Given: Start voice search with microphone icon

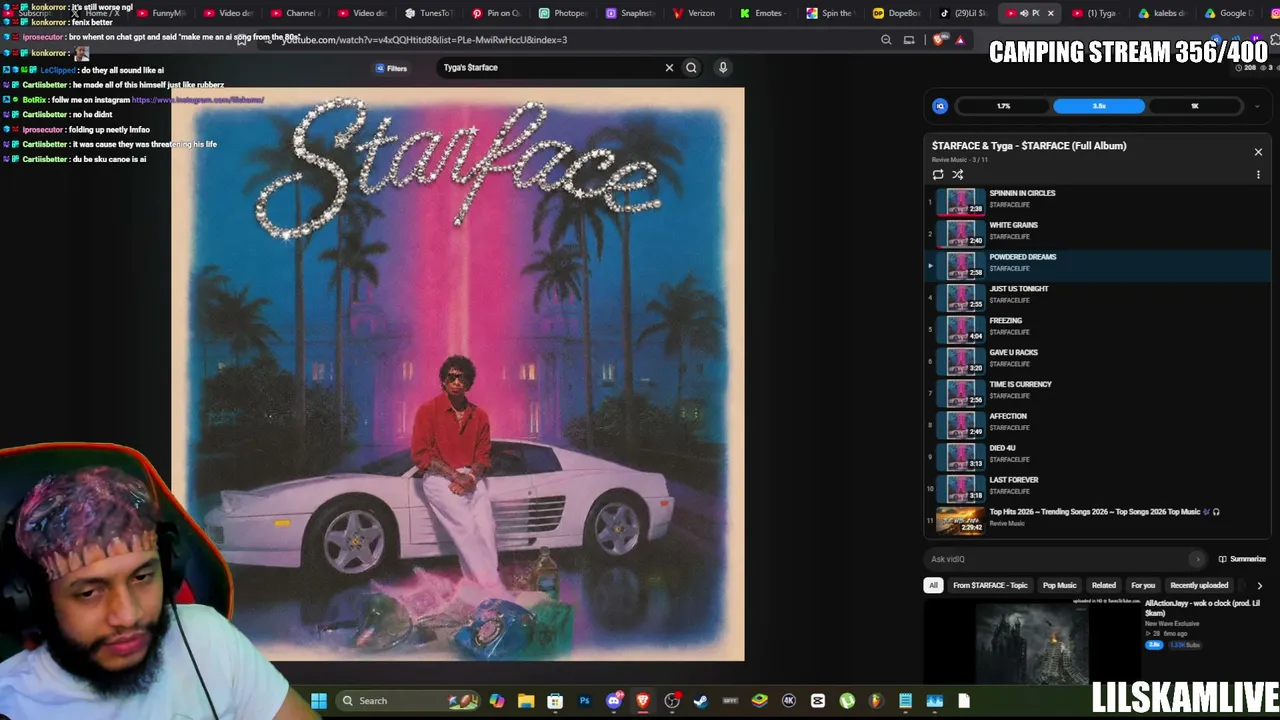Looking at the screenshot, I should click(723, 68).
